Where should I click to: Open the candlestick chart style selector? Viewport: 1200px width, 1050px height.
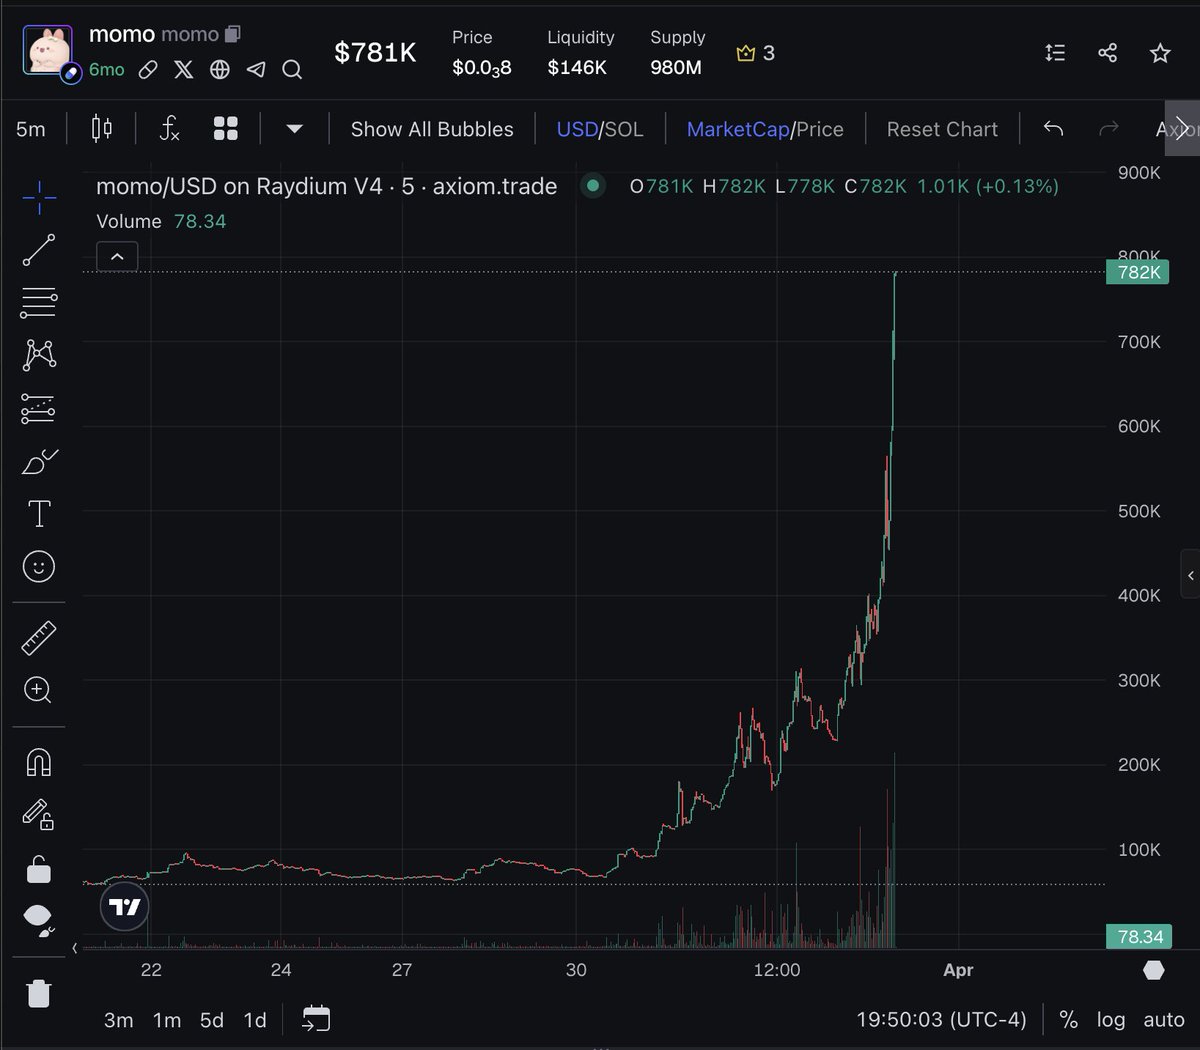[102, 129]
